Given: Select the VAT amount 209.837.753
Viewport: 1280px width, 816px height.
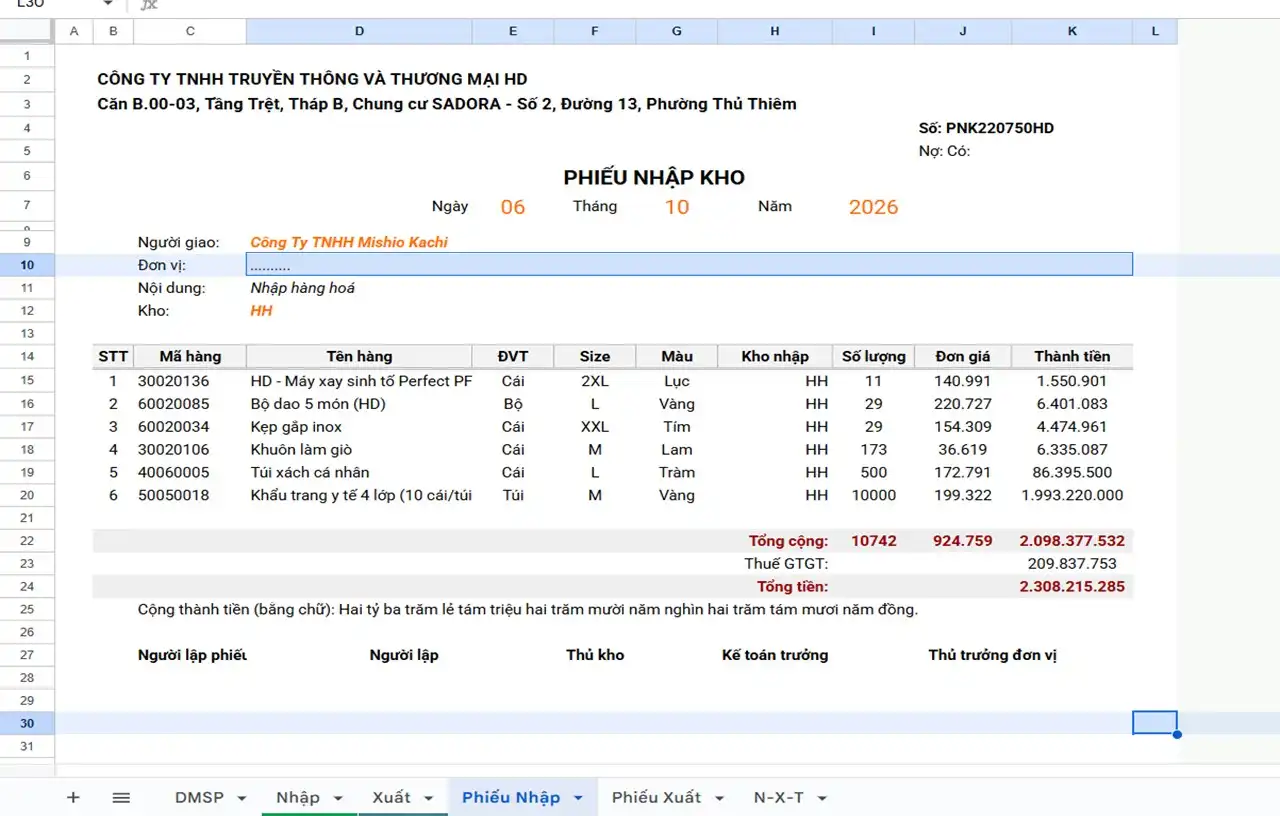Looking at the screenshot, I should coord(1072,564).
